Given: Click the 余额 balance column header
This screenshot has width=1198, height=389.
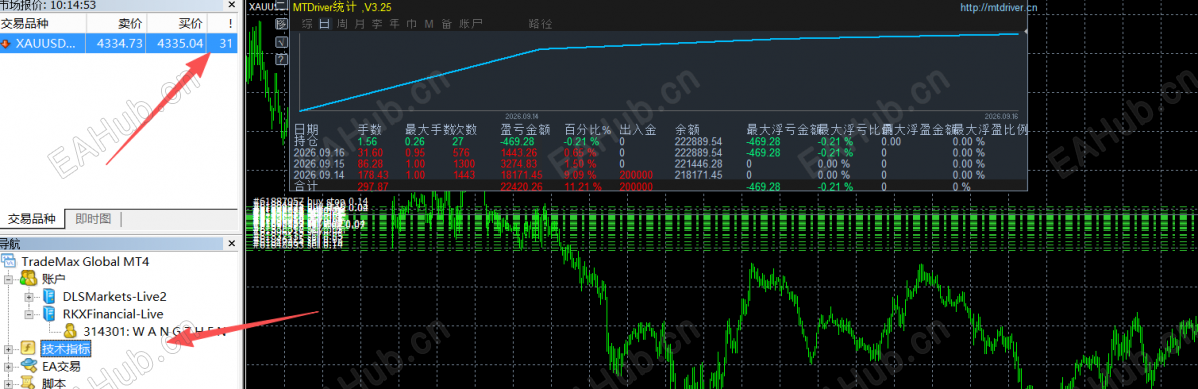Looking at the screenshot, I should pos(688,130).
